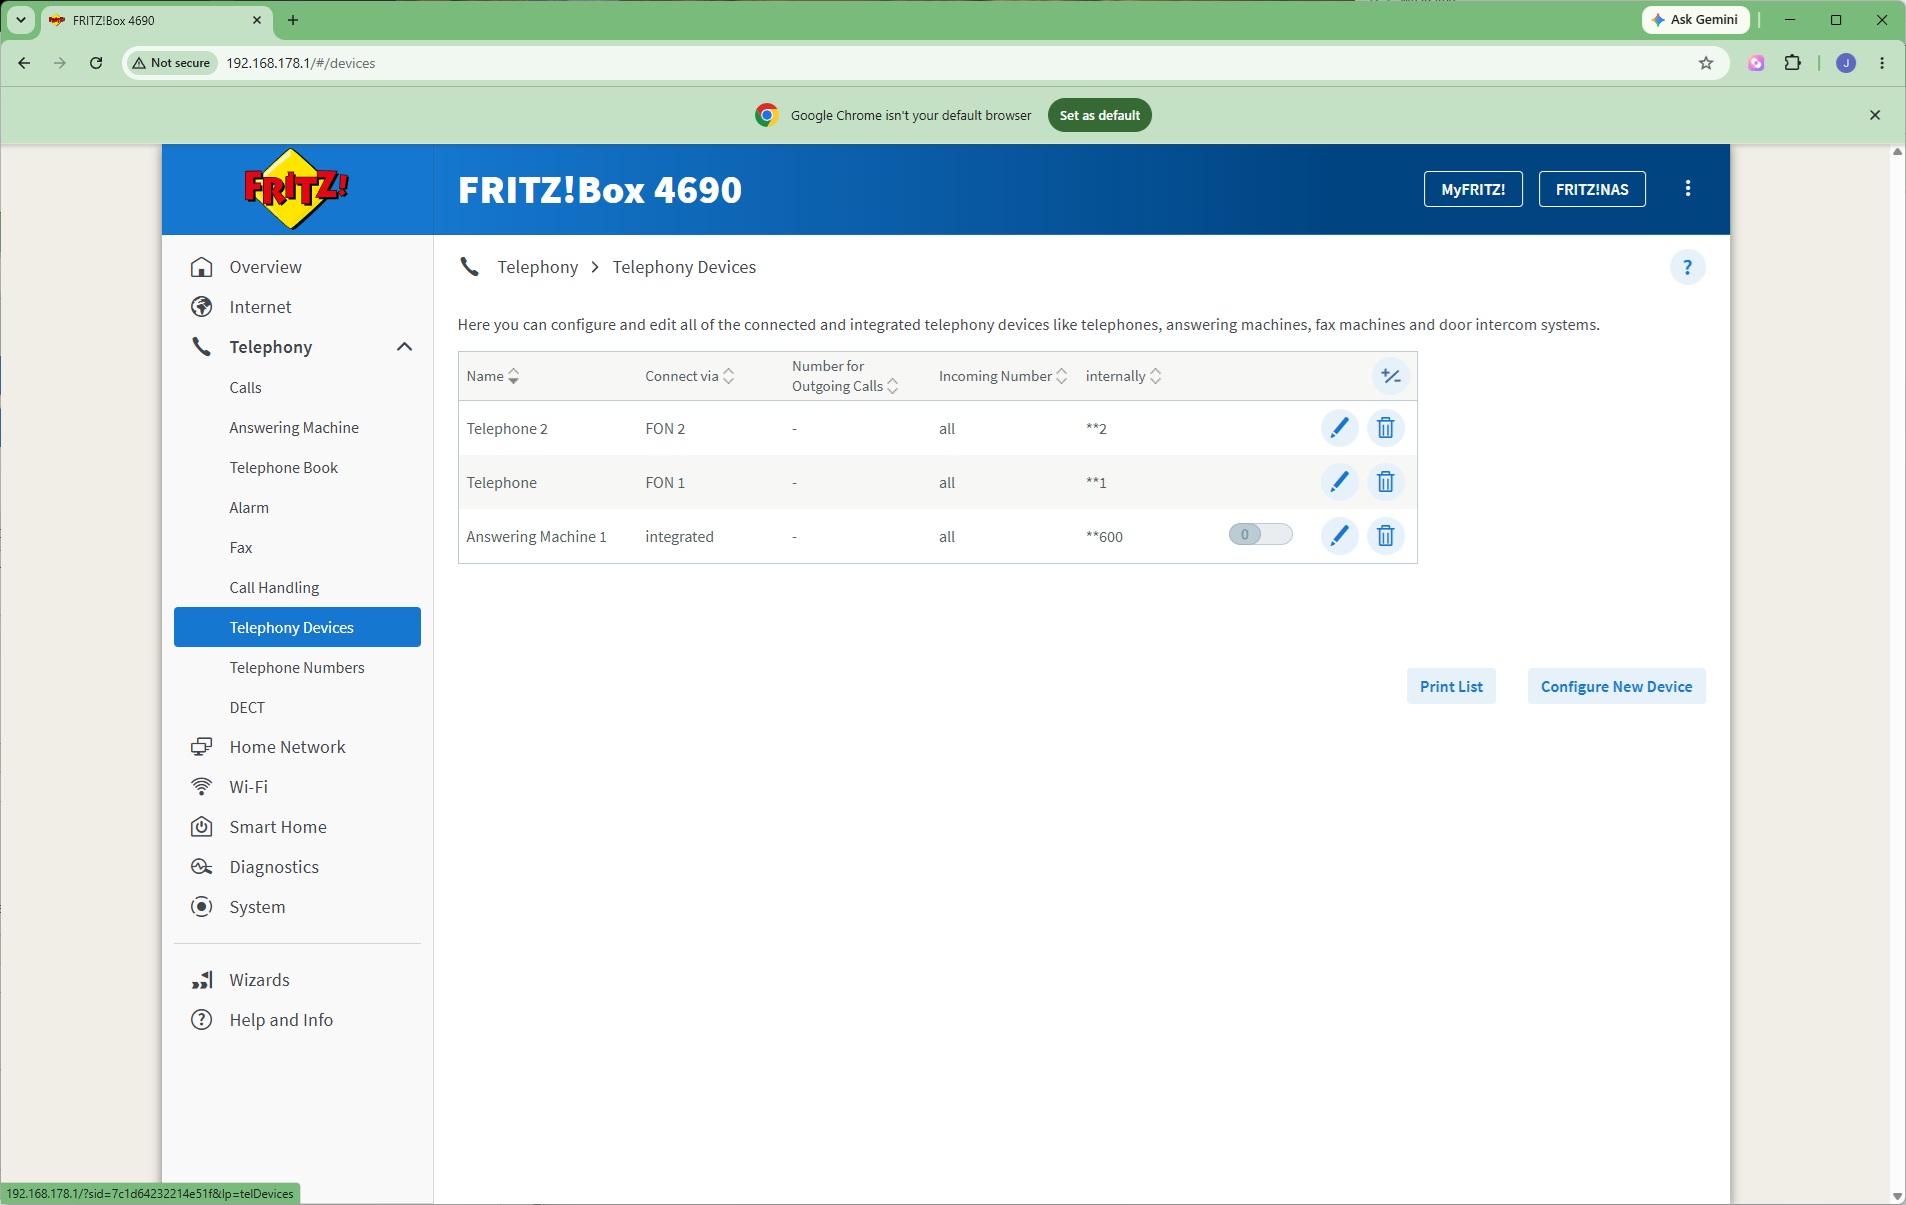Open the help question mark icon
The image size is (1906, 1205).
coord(1687,267)
